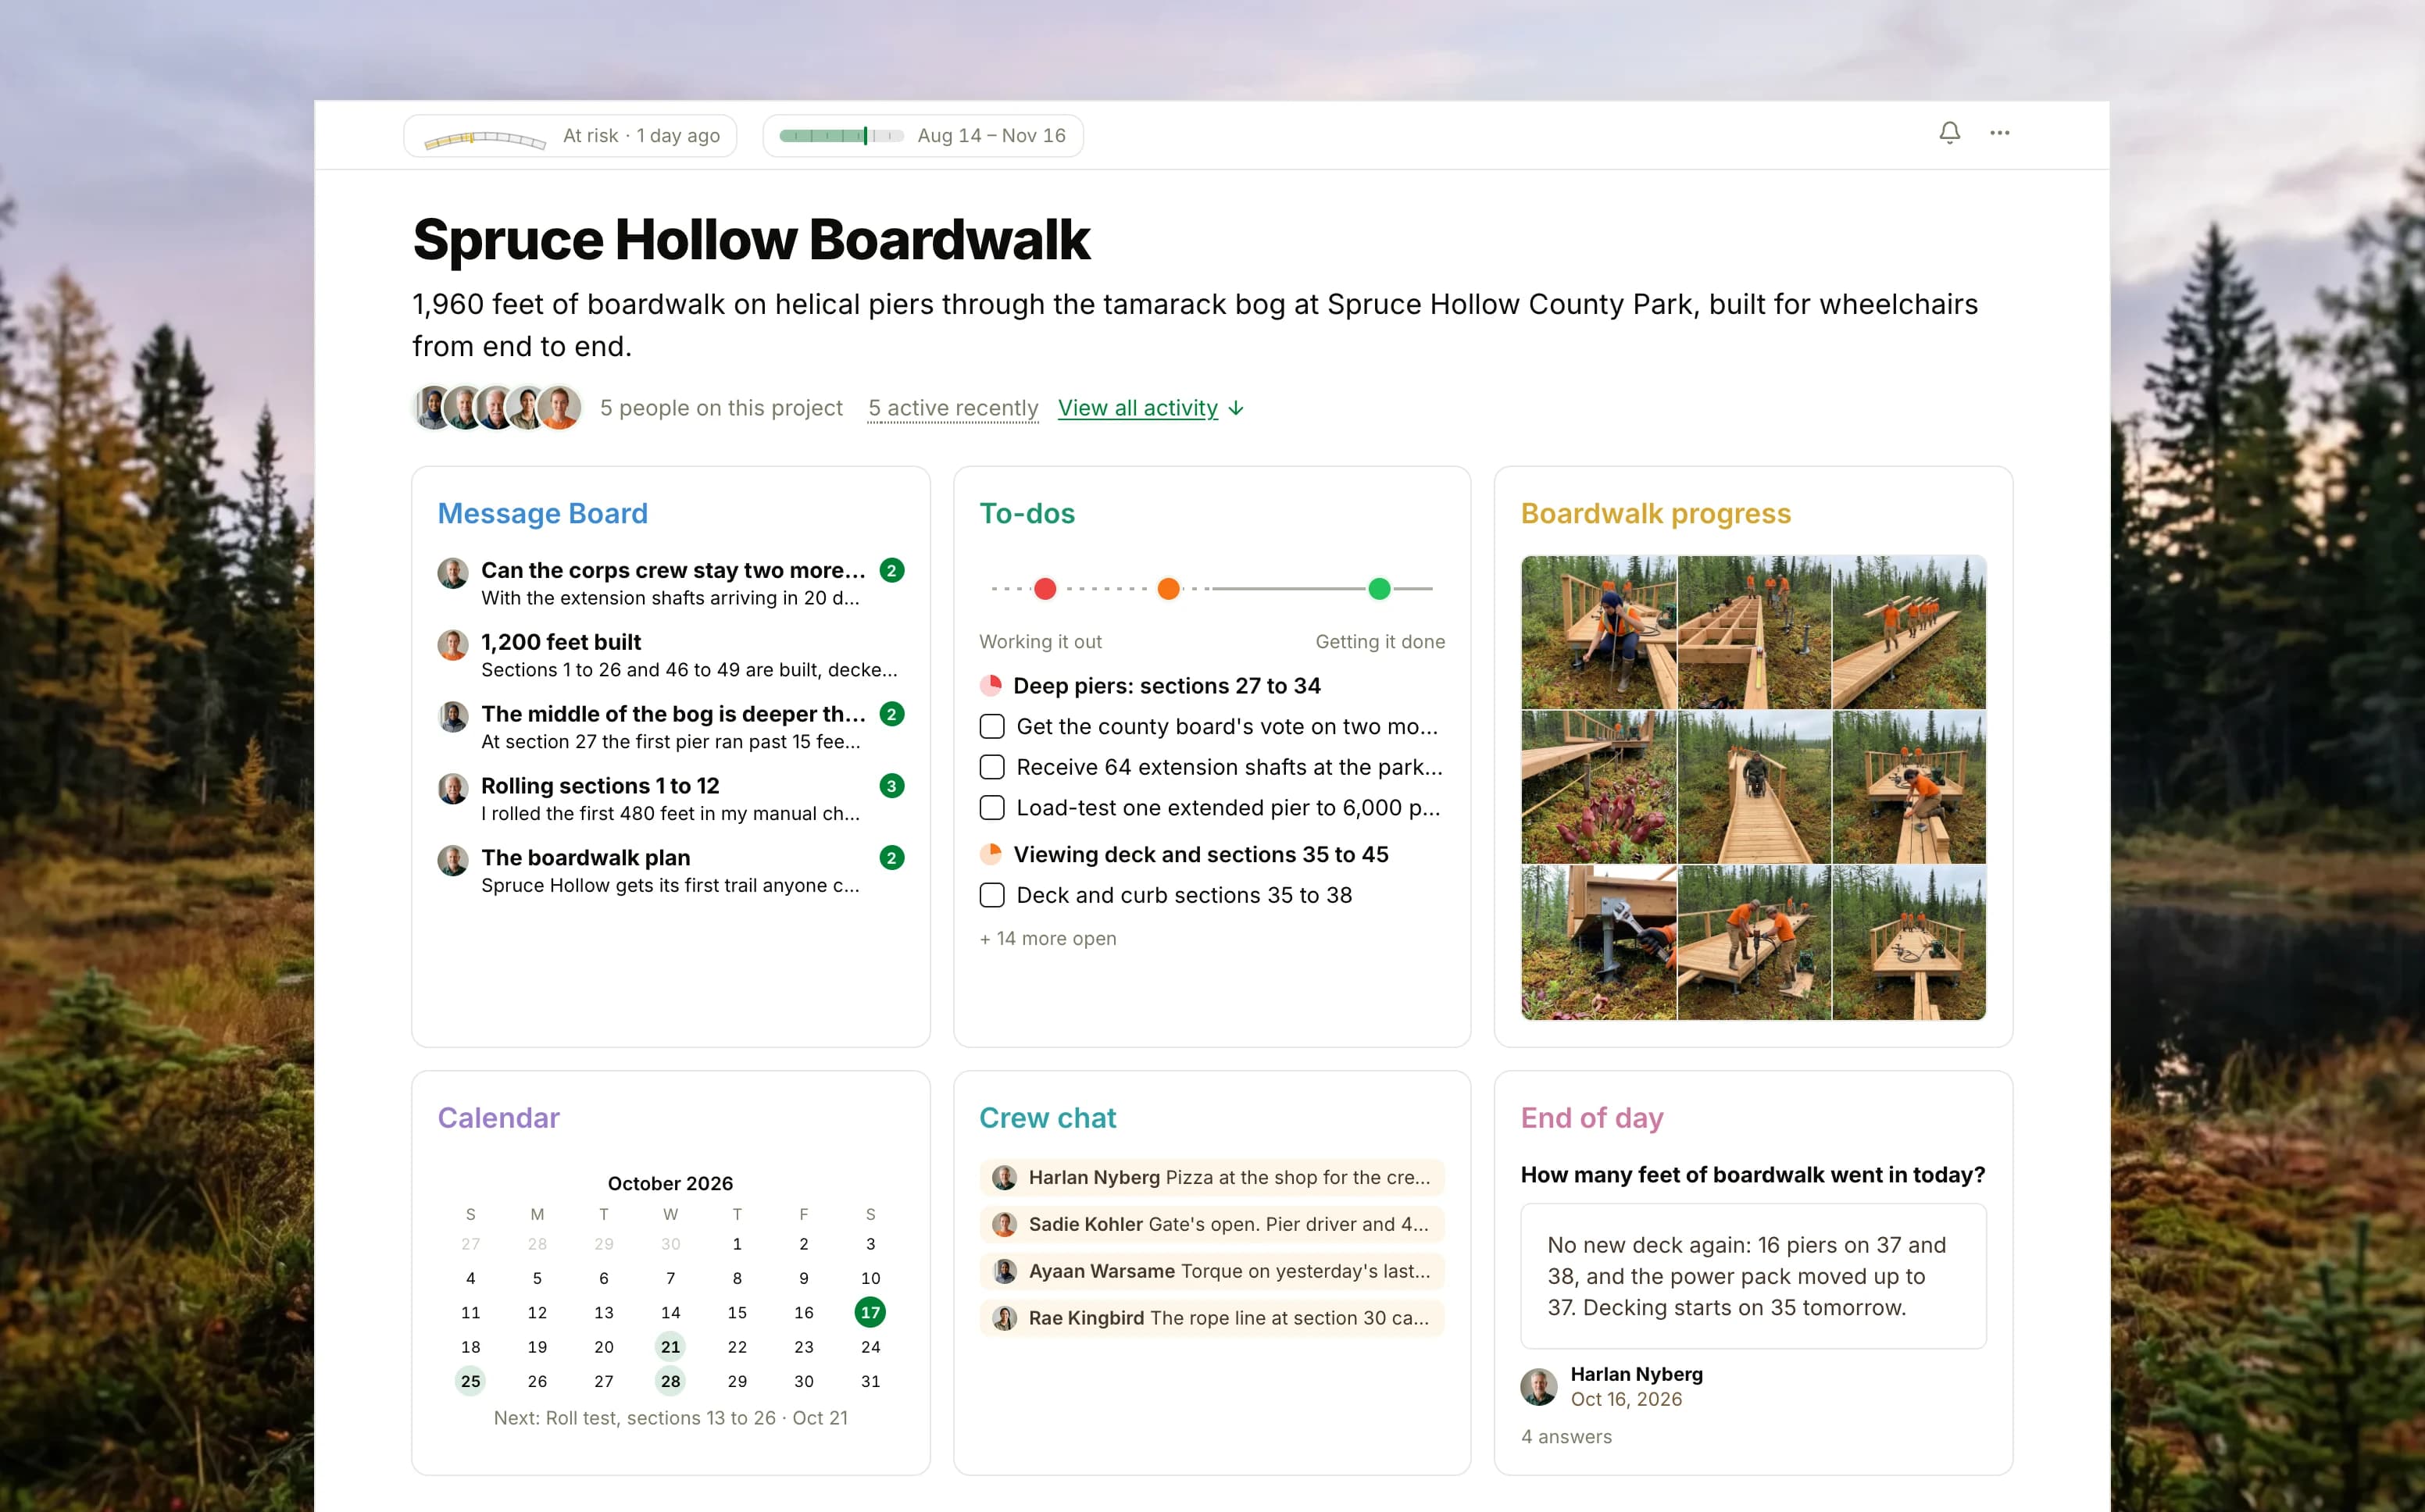2425x1512 pixels.
Task: Open list 'Deep piers: sections 27 to 34'
Action: point(1167,686)
